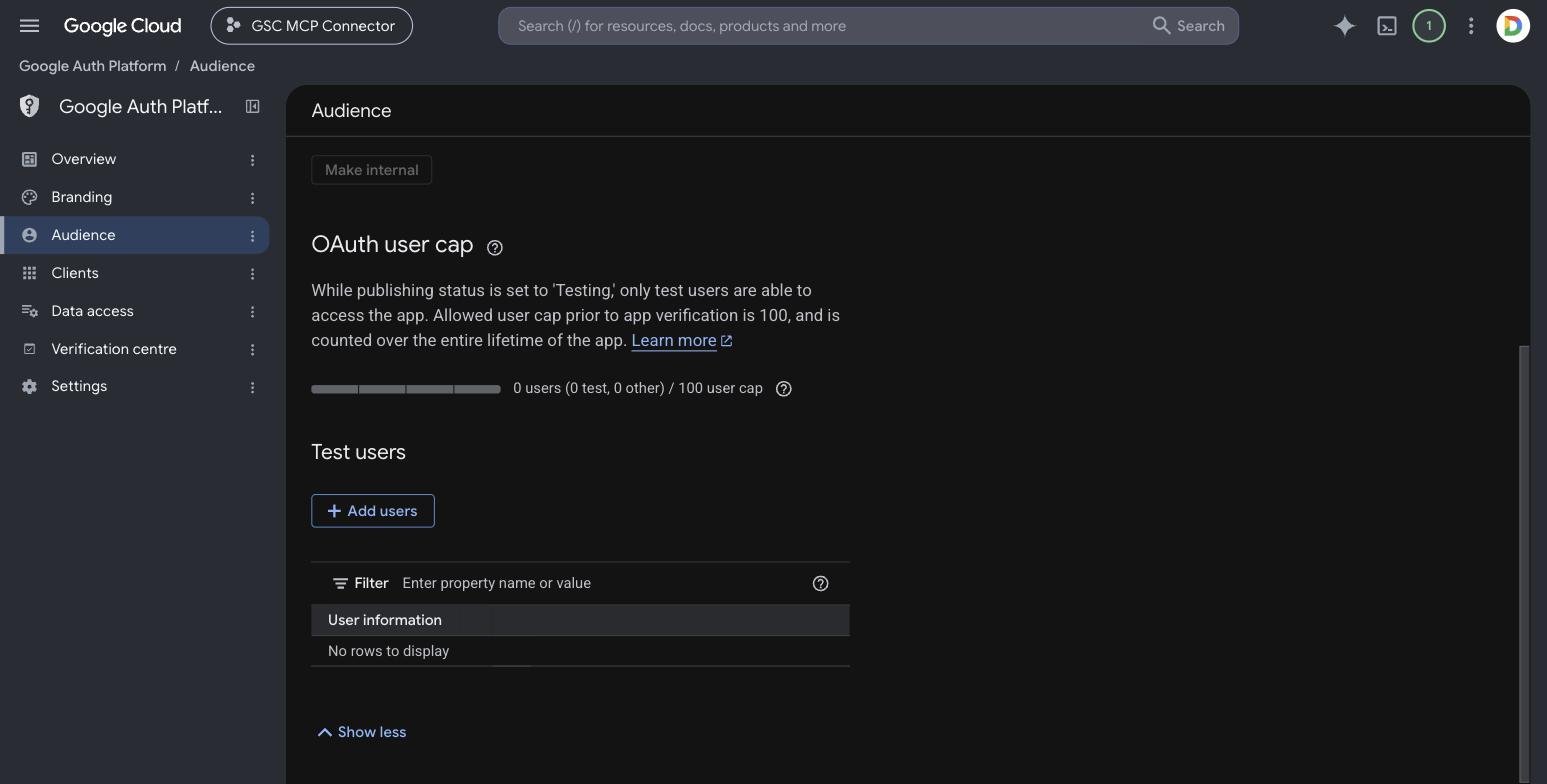The width and height of the screenshot is (1547, 784).
Task: Select Audience in the sidebar
Action: tap(135, 235)
